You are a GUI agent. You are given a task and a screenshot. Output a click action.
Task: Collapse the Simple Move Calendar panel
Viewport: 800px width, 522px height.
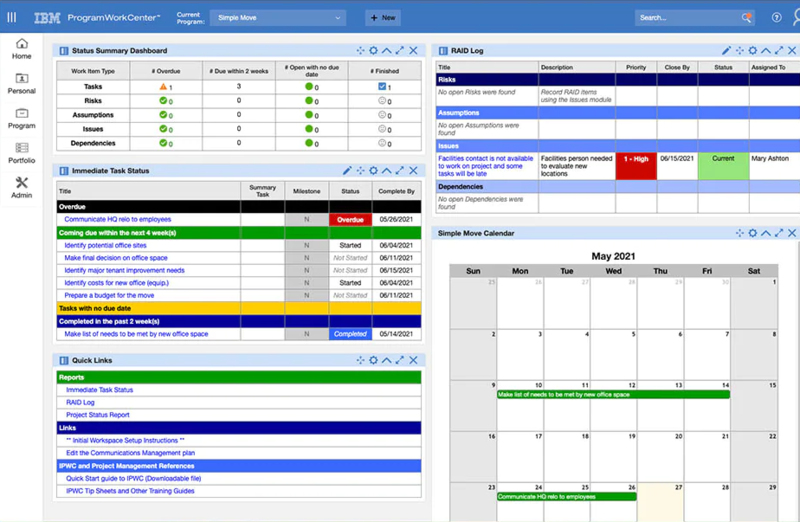point(766,233)
